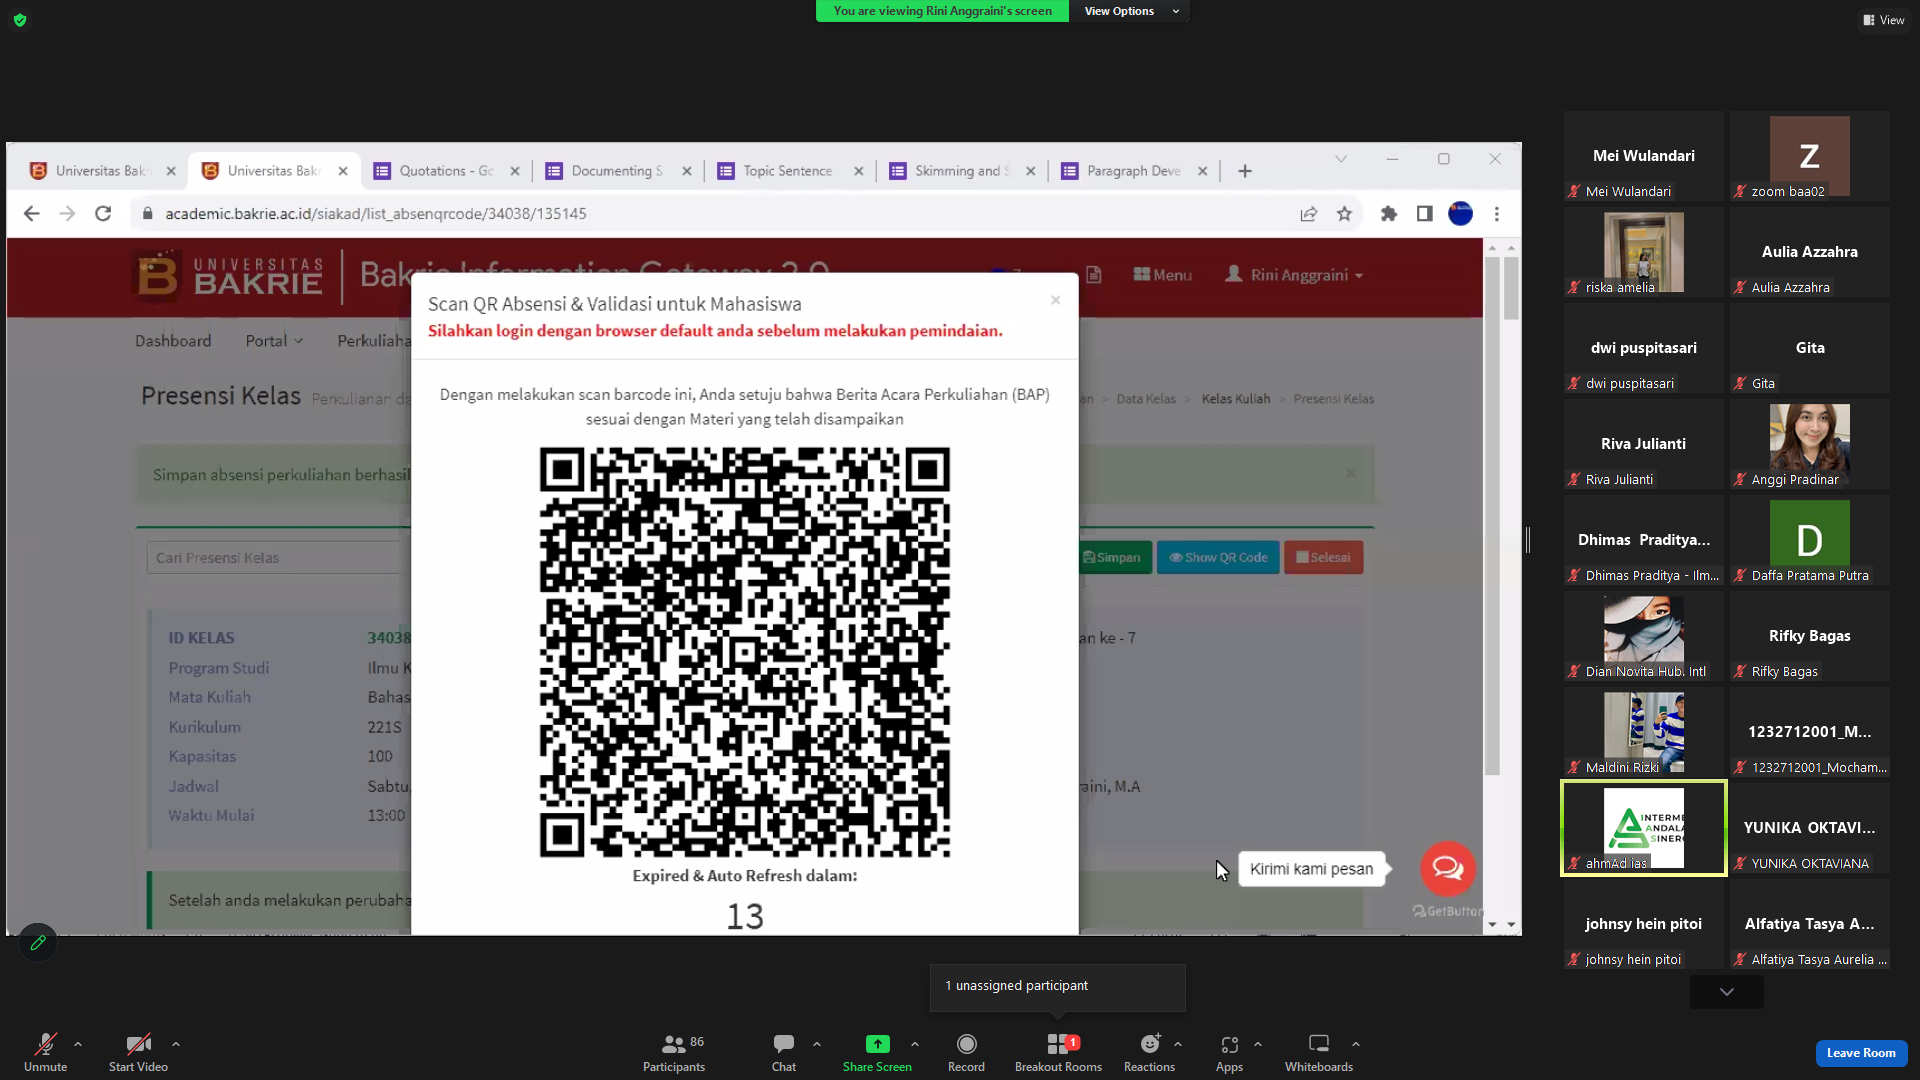Click Kelas Kuliah breadcrumb link
1920x1080 pixels.
(1236, 399)
